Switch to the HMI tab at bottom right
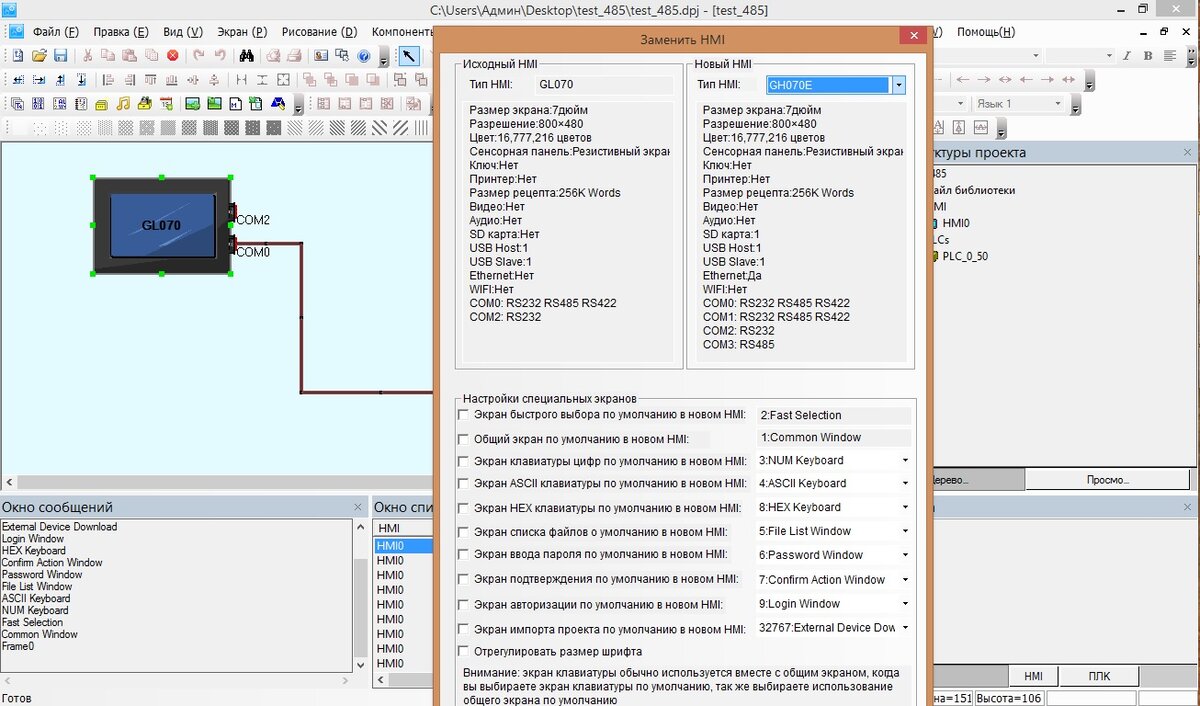 point(1033,676)
